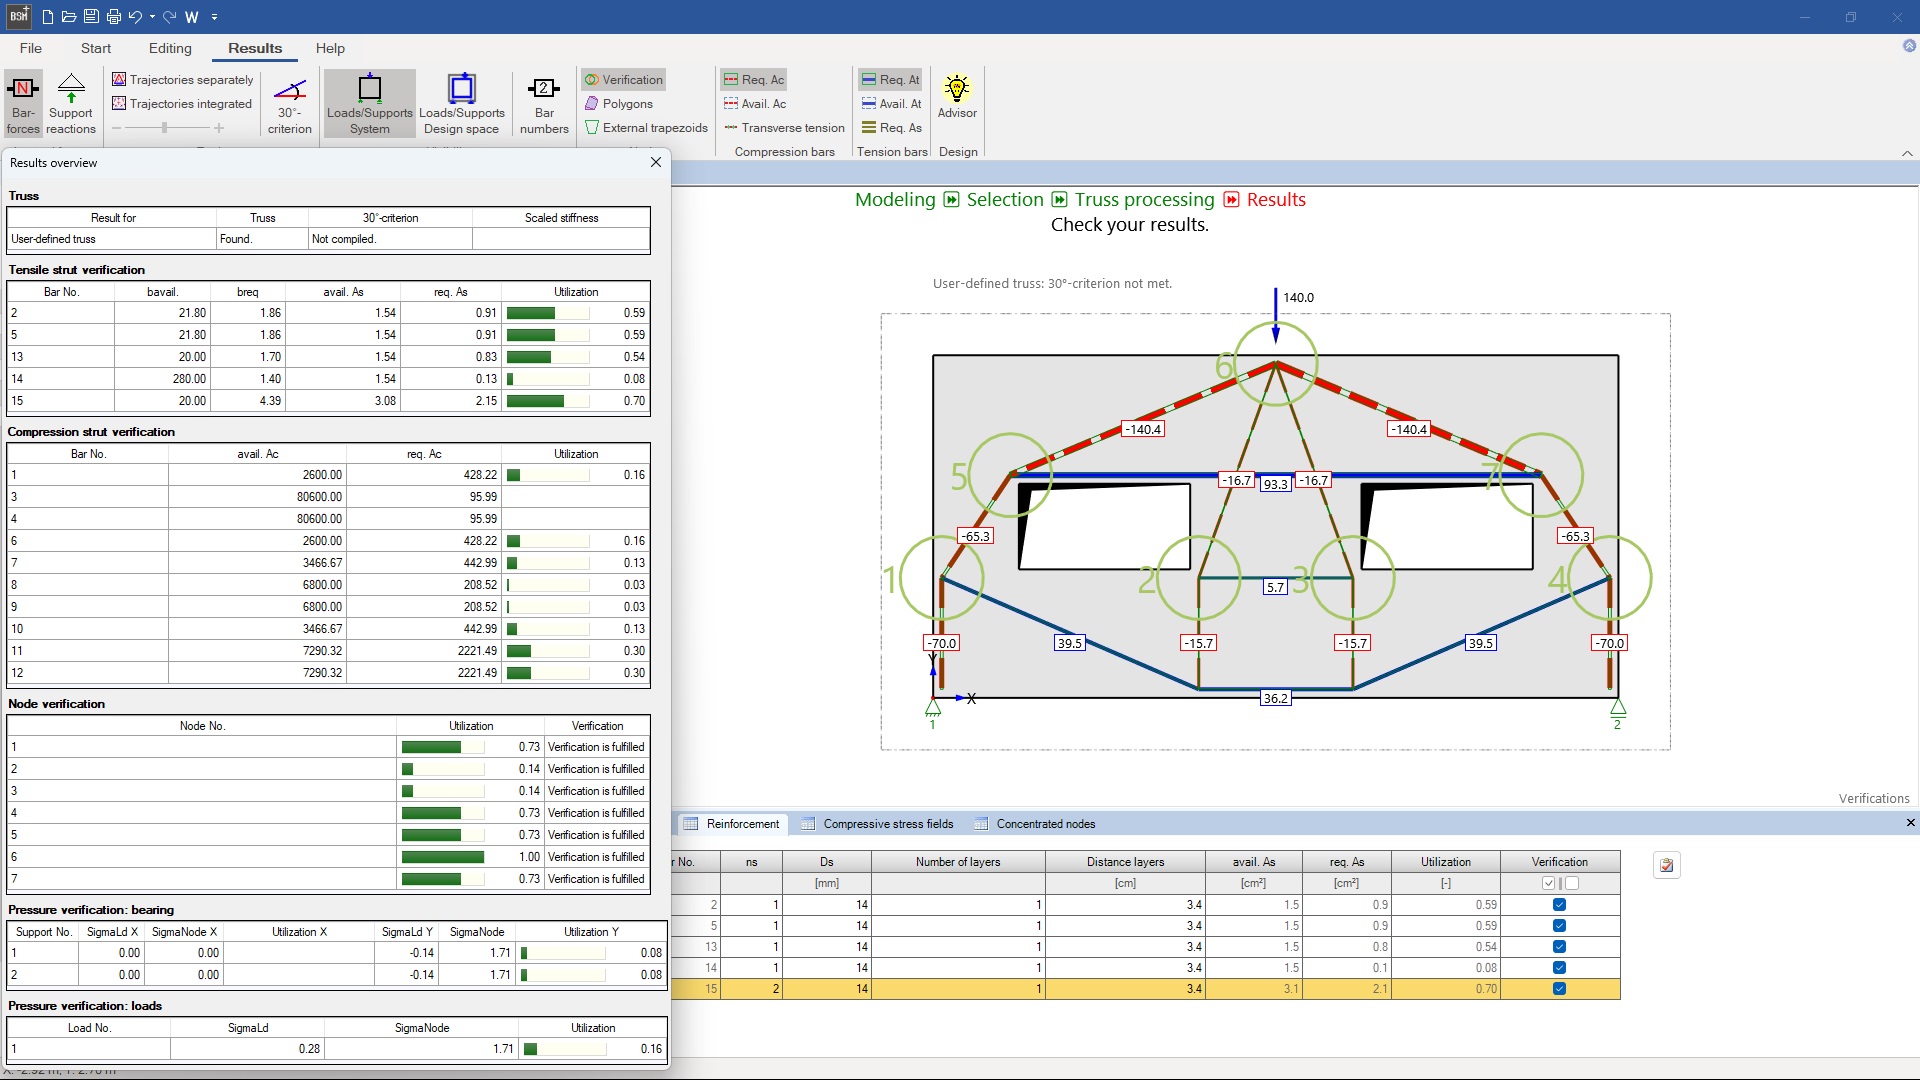Toggle the Verification display option
Image resolution: width=1920 pixels, height=1080 pixels.
click(x=622, y=79)
